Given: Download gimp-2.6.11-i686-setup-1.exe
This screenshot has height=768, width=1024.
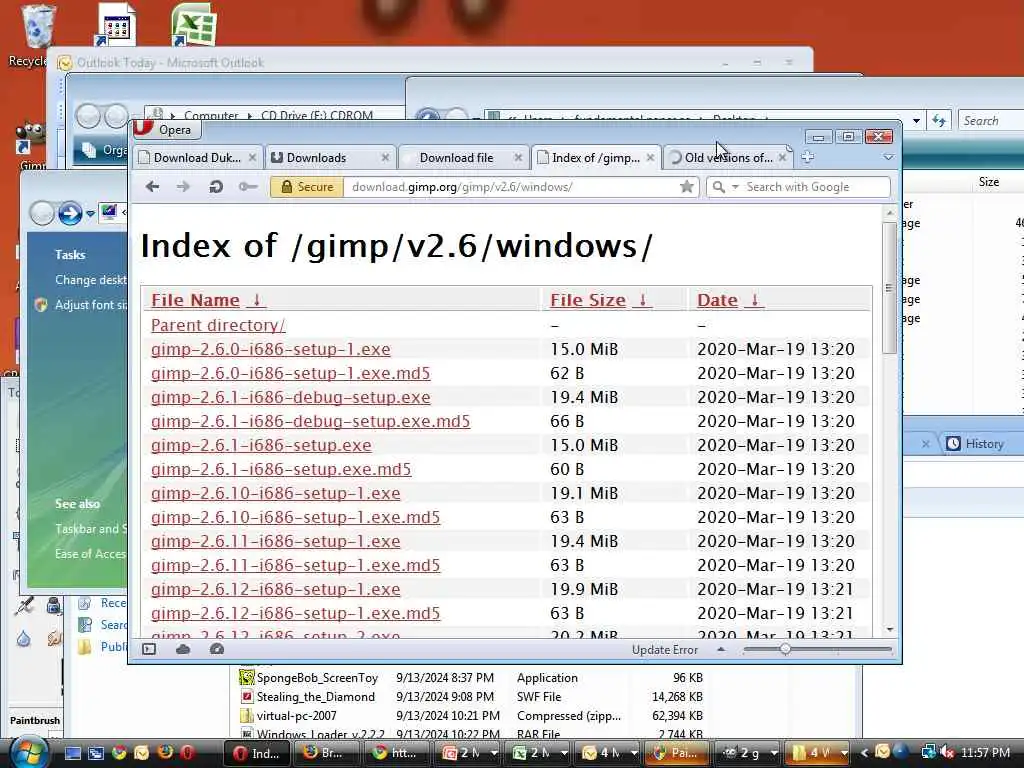Looking at the screenshot, I should (276, 541).
